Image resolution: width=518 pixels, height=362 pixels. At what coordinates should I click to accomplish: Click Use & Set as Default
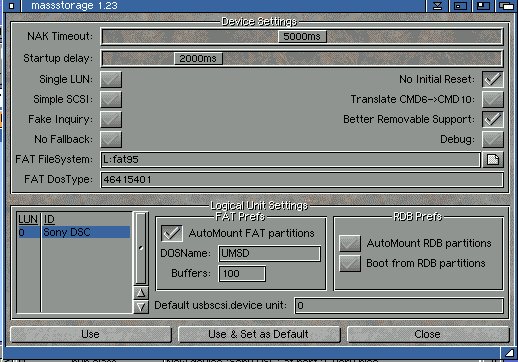[x=259, y=334]
